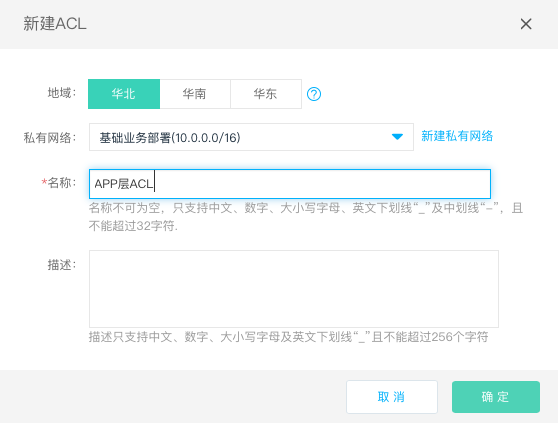Close the 新建ACL dialog with X
This screenshot has height=423, width=558.
click(x=526, y=24)
